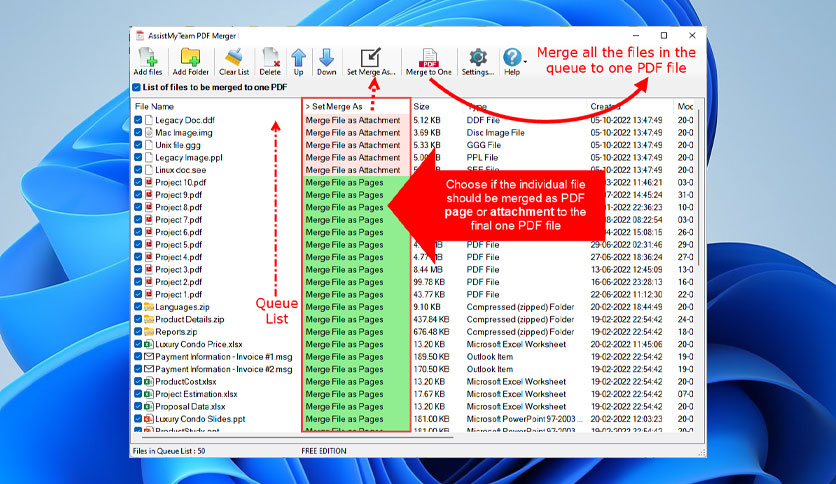836x484 pixels.
Task: Click the Excel icon of Proposal Data.xlsx
Action: 149,406
